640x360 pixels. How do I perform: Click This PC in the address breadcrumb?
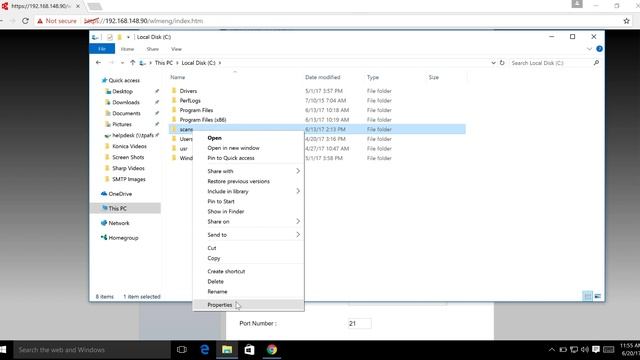click(164, 63)
